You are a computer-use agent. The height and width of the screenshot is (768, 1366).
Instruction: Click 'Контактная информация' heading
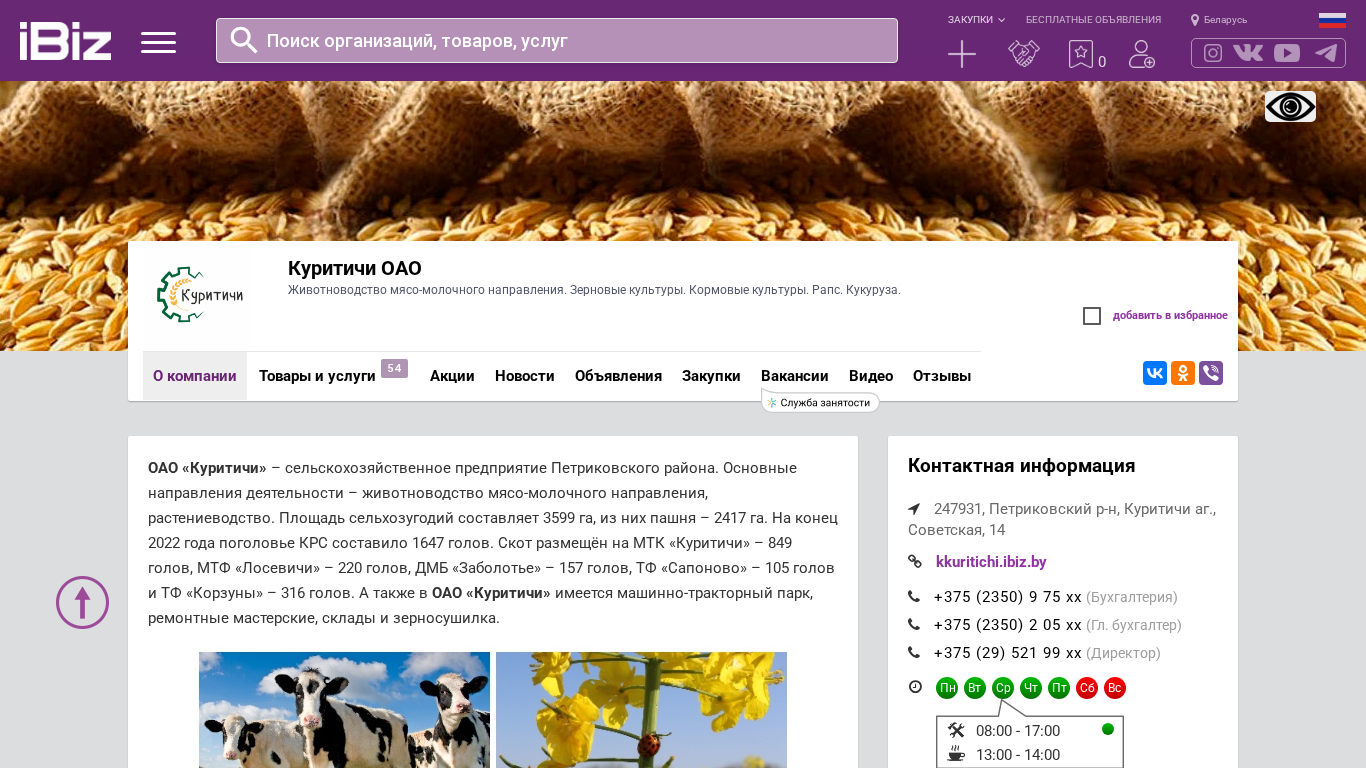click(x=1021, y=466)
